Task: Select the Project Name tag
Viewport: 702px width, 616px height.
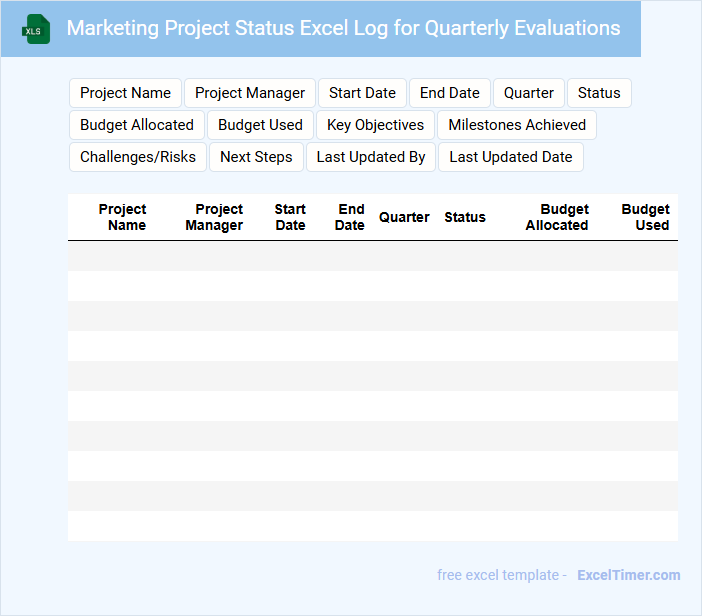Action: (125, 93)
